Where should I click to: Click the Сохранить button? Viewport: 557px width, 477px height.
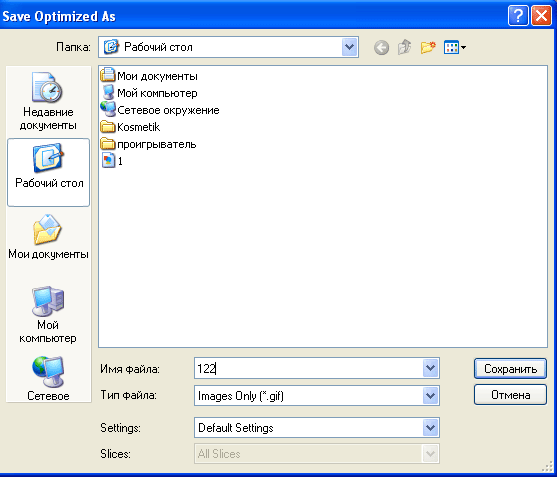[x=510, y=369]
